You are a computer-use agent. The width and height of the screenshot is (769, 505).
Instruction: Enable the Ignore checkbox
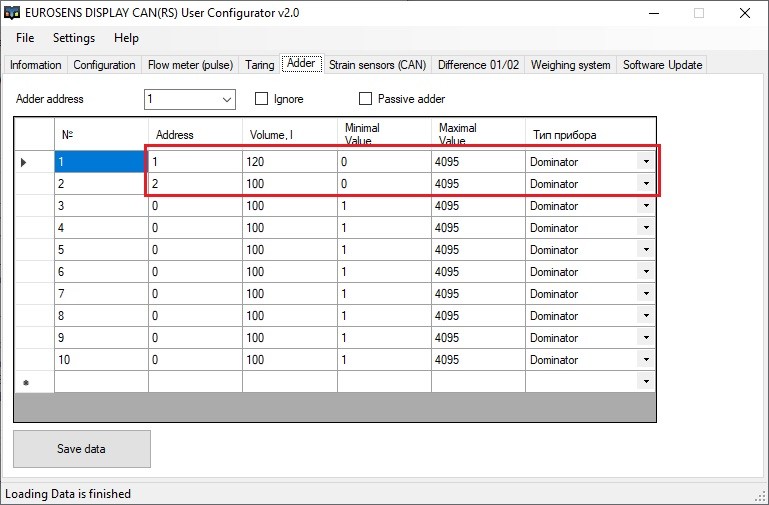tap(262, 99)
